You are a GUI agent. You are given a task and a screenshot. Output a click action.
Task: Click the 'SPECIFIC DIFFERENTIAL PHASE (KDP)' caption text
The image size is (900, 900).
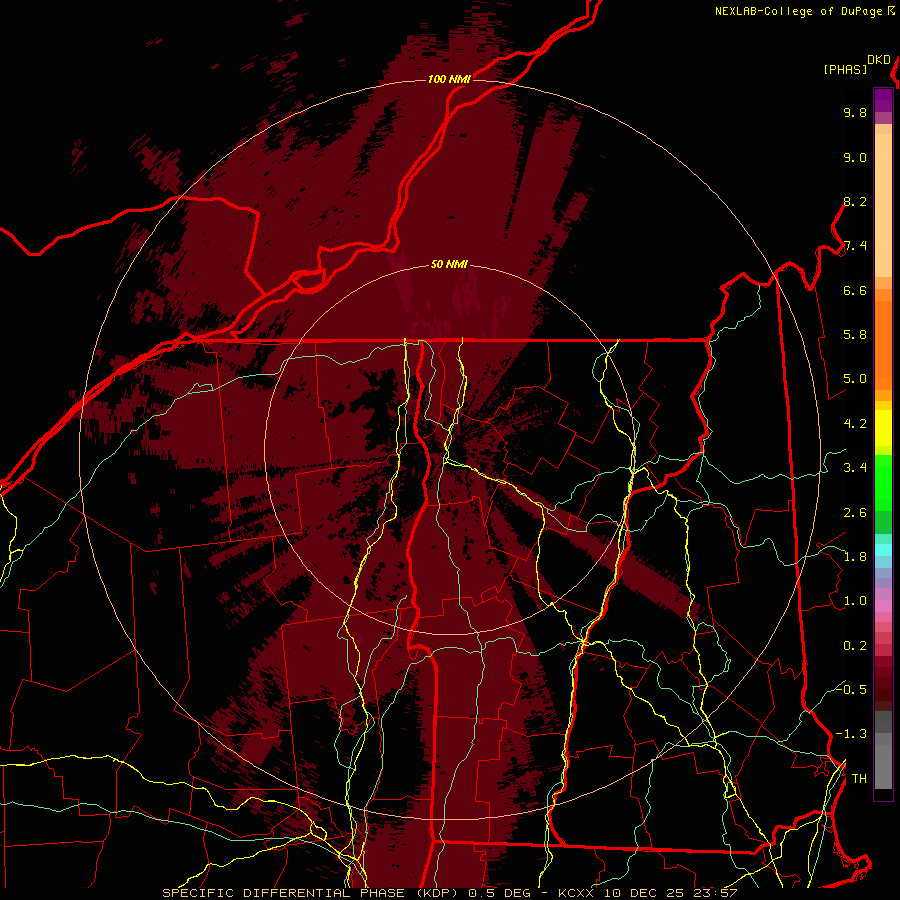coord(313,893)
